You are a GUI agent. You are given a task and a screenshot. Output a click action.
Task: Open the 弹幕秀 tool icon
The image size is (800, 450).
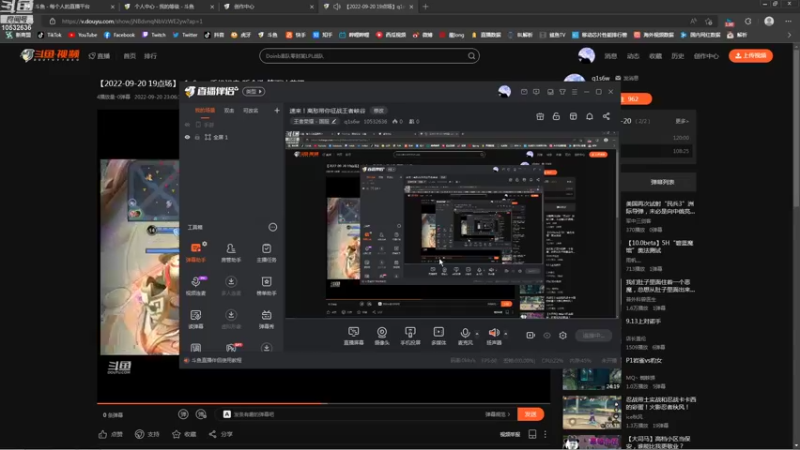pos(266,319)
